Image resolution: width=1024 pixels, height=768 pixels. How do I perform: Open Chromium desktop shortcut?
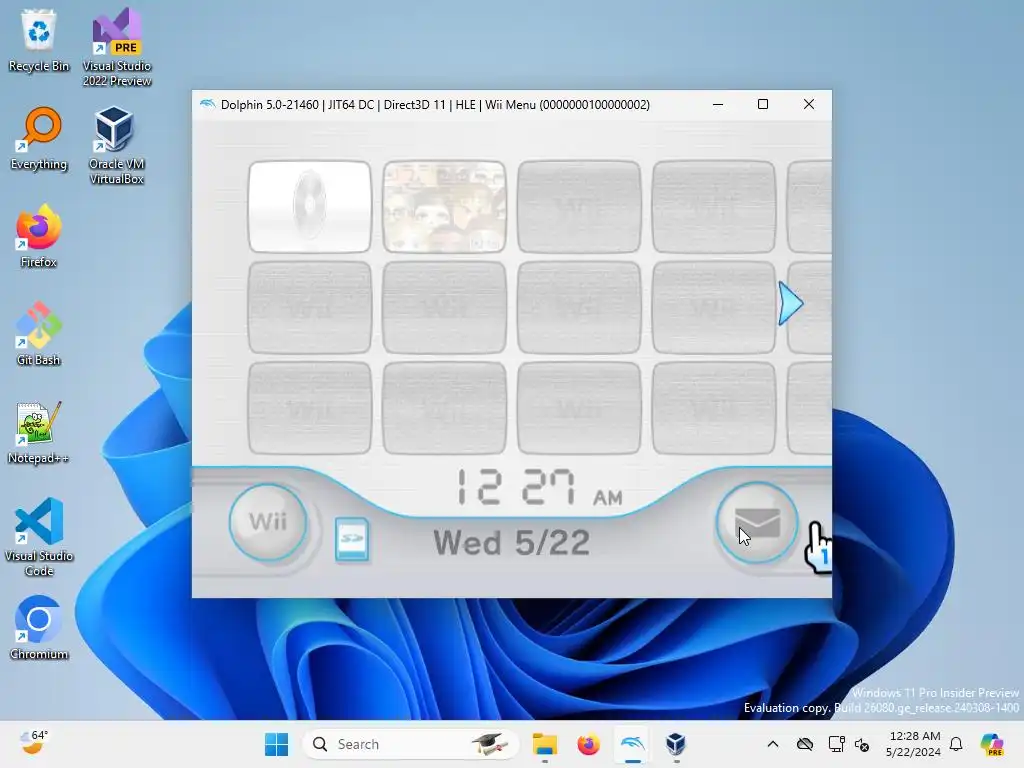point(39,628)
